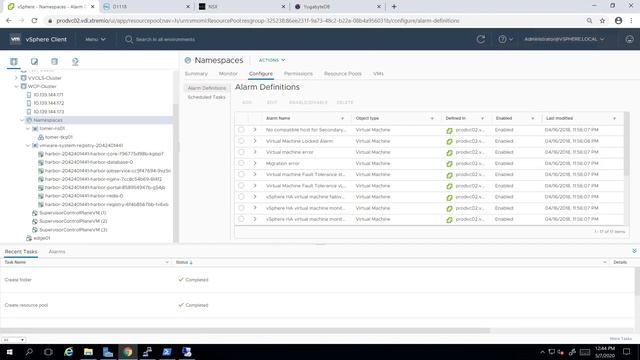Open the Windows Start menu
640x360 pixels.
(x=9, y=352)
